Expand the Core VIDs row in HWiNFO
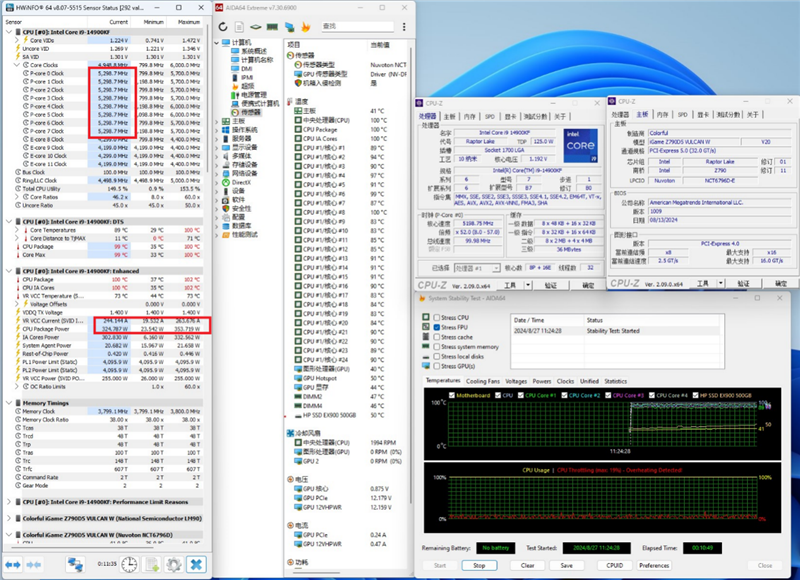 [17, 40]
